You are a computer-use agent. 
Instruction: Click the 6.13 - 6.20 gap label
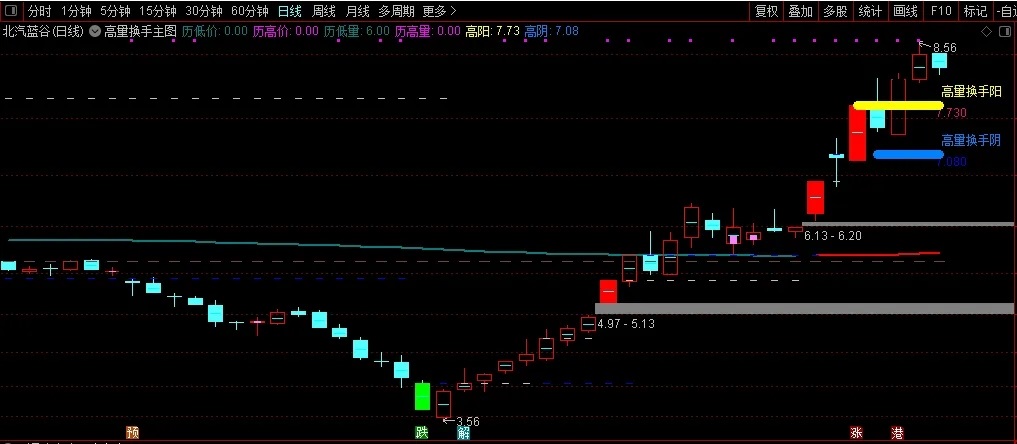click(833, 236)
